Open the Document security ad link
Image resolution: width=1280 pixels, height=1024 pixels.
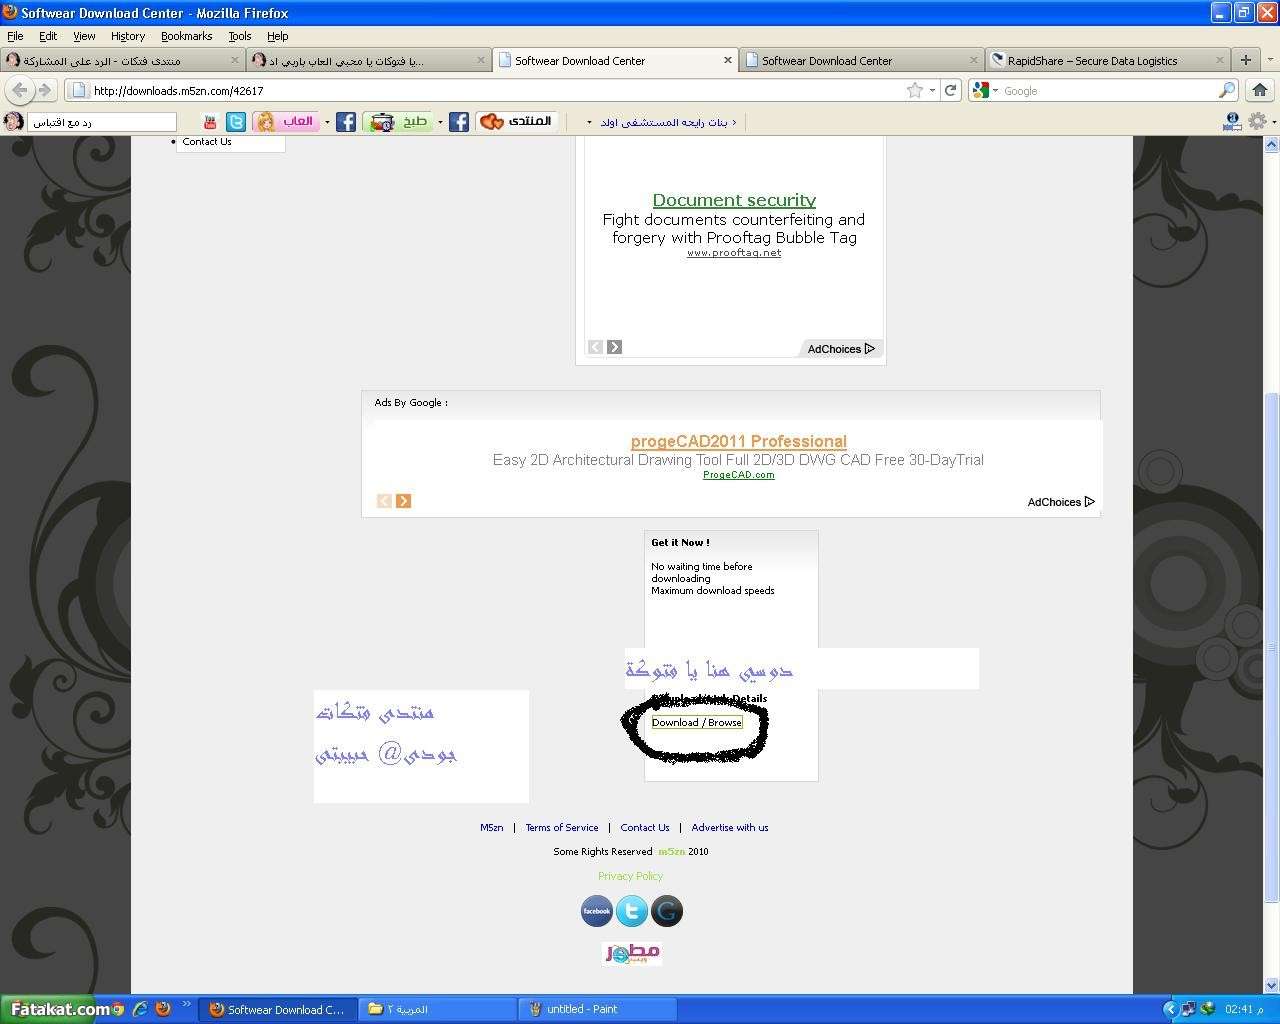click(x=734, y=200)
